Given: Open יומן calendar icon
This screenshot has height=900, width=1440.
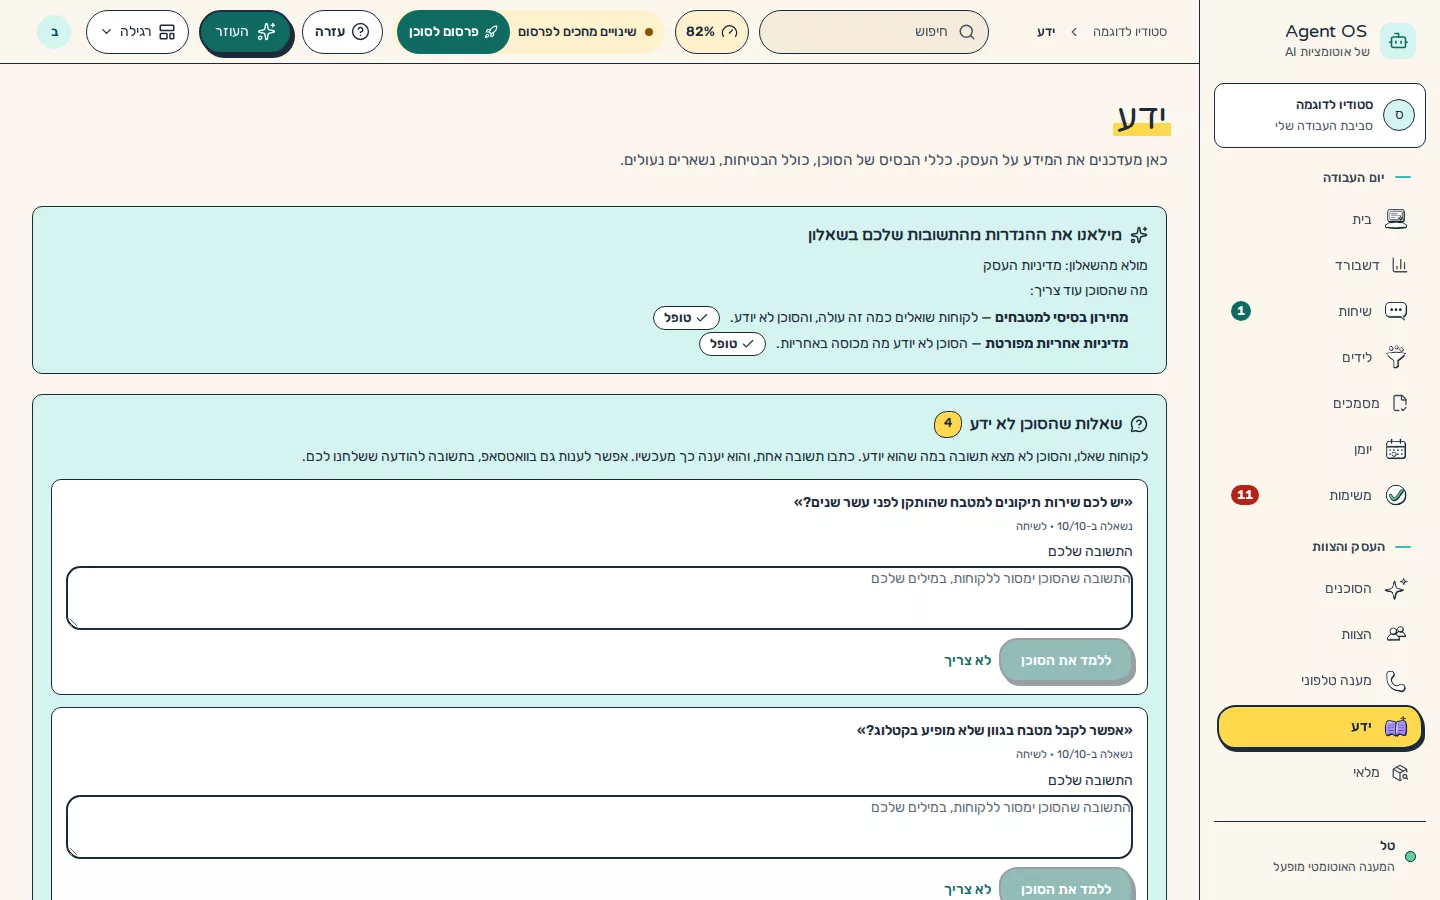Looking at the screenshot, I should click(1396, 449).
